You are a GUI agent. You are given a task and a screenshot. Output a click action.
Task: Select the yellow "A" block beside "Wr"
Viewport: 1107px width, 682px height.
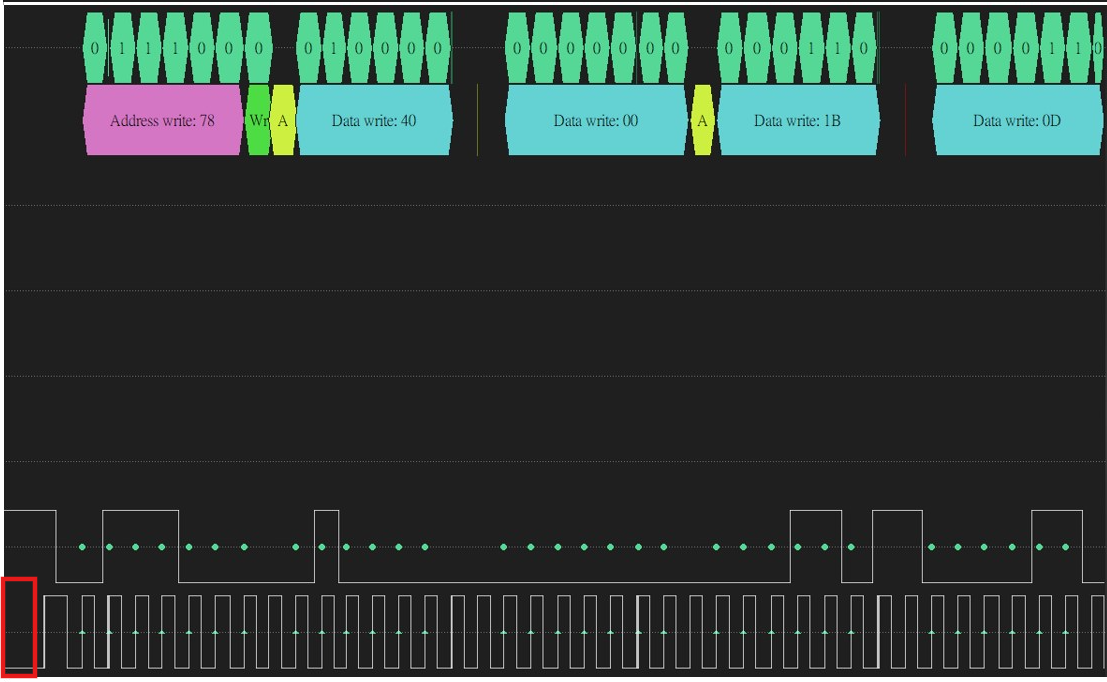[x=282, y=120]
